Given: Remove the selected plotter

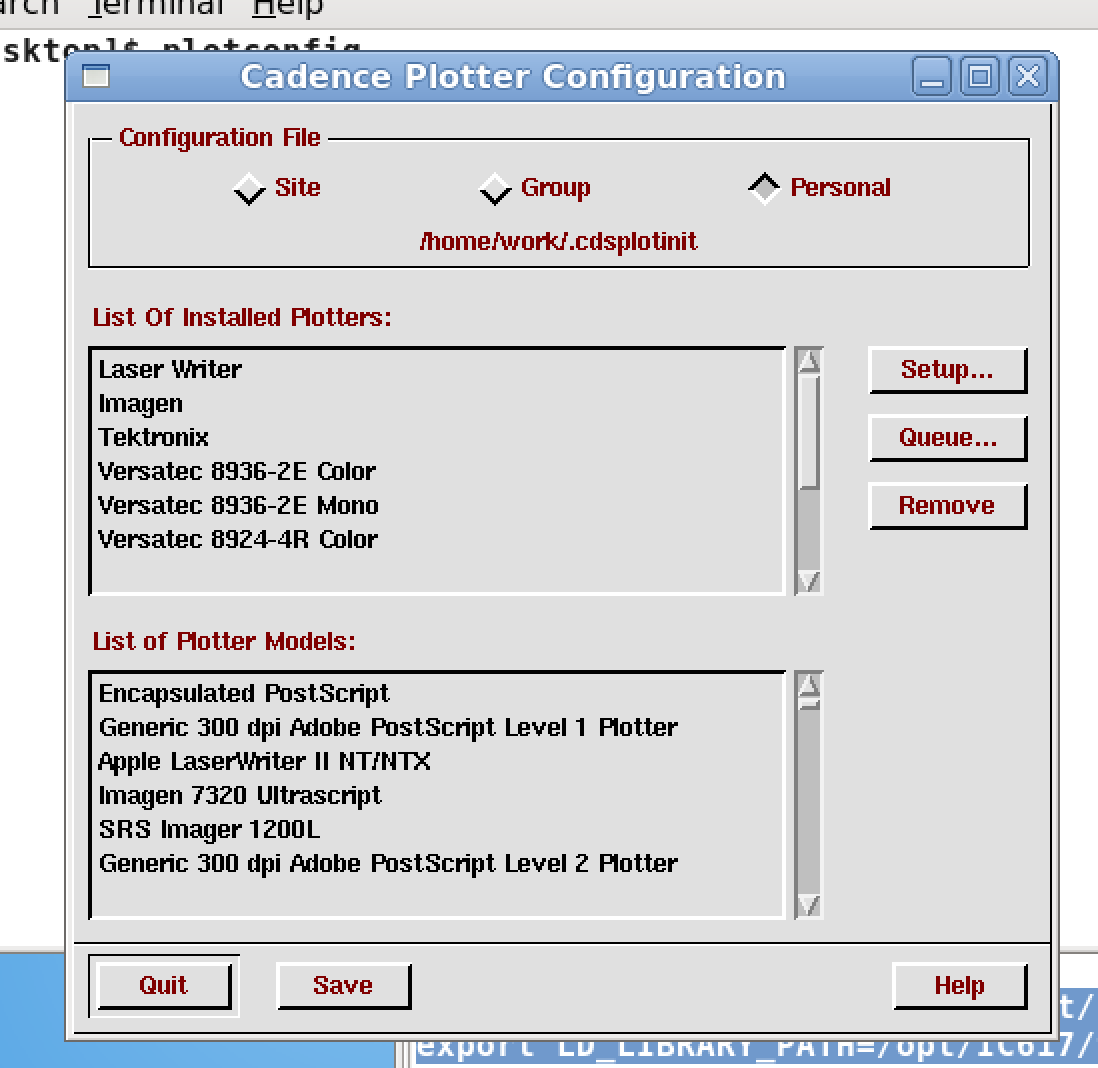Looking at the screenshot, I should pyautogui.click(x=947, y=506).
